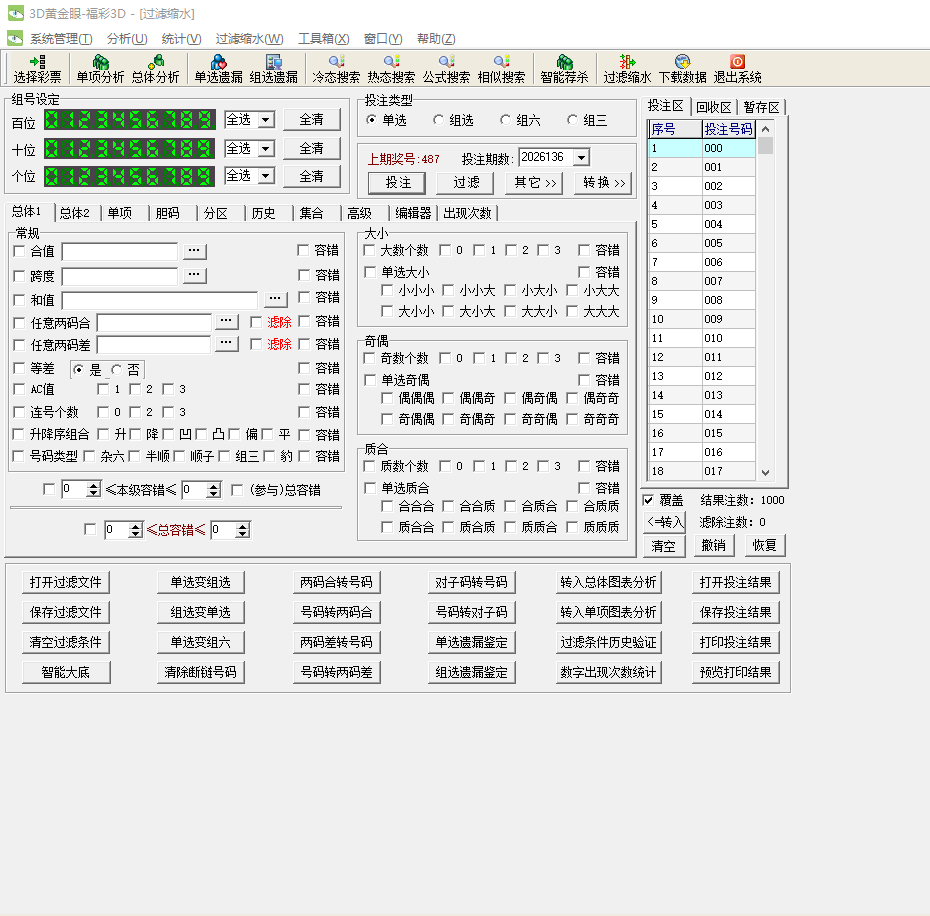Viewport: 930px width, 916px height.
Task: Expand the 转换 >> button menu
Action: pos(603,183)
